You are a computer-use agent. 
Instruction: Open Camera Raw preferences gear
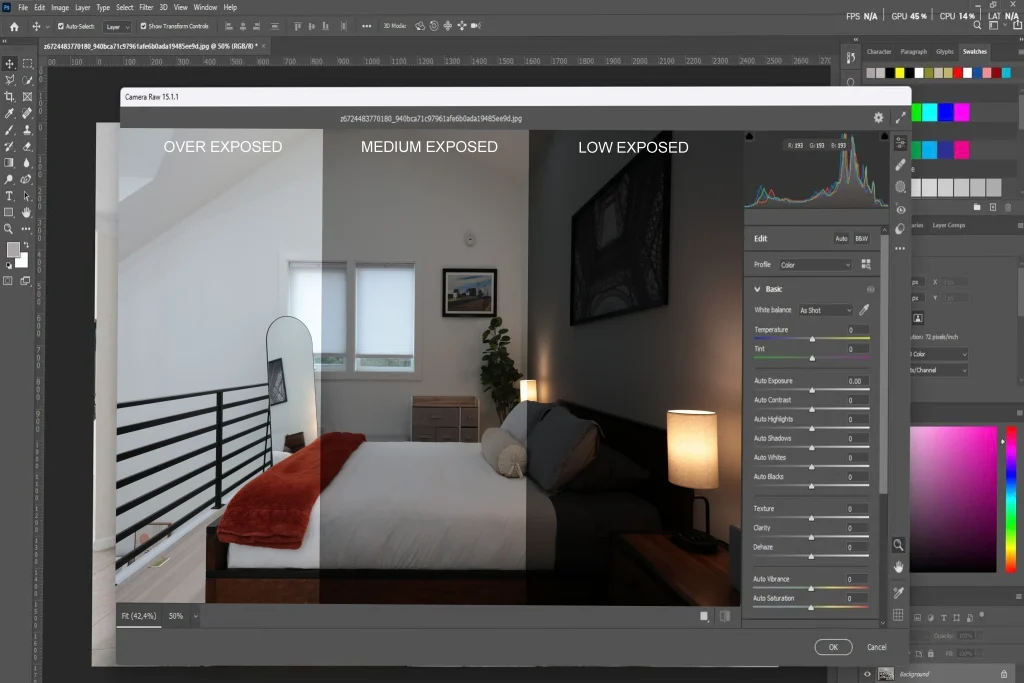[x=879, y=118]
